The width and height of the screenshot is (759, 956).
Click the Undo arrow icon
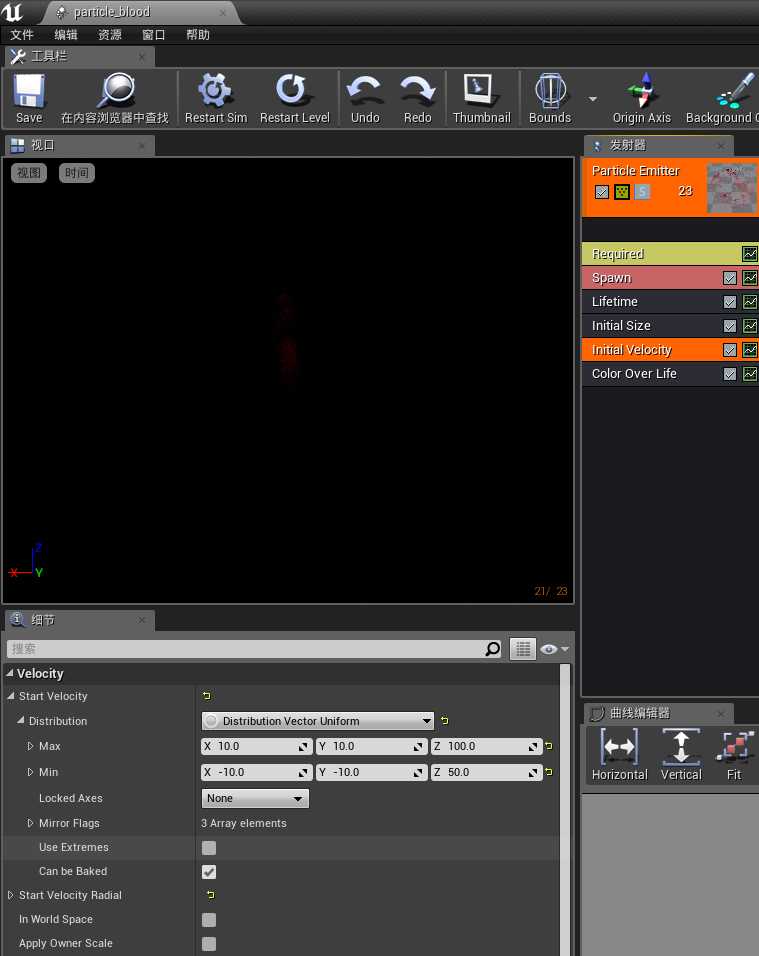click(365, 90)
